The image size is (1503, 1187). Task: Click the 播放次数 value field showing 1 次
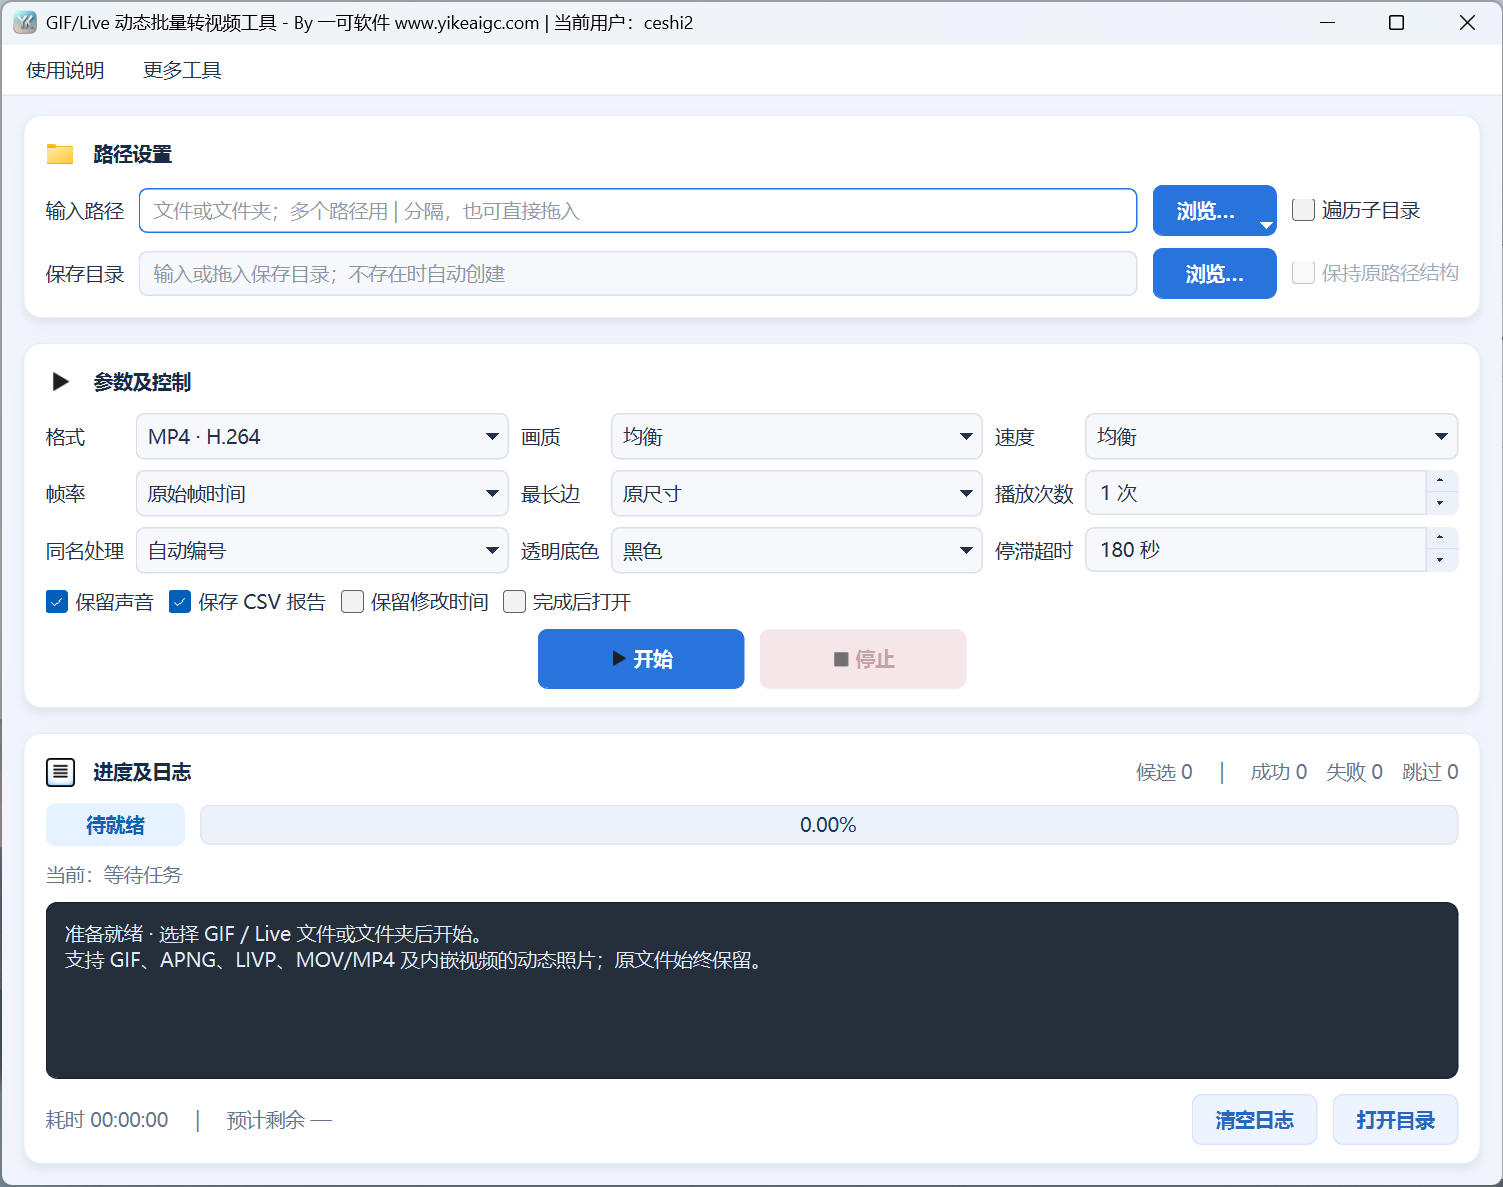tap(1256, 494)
